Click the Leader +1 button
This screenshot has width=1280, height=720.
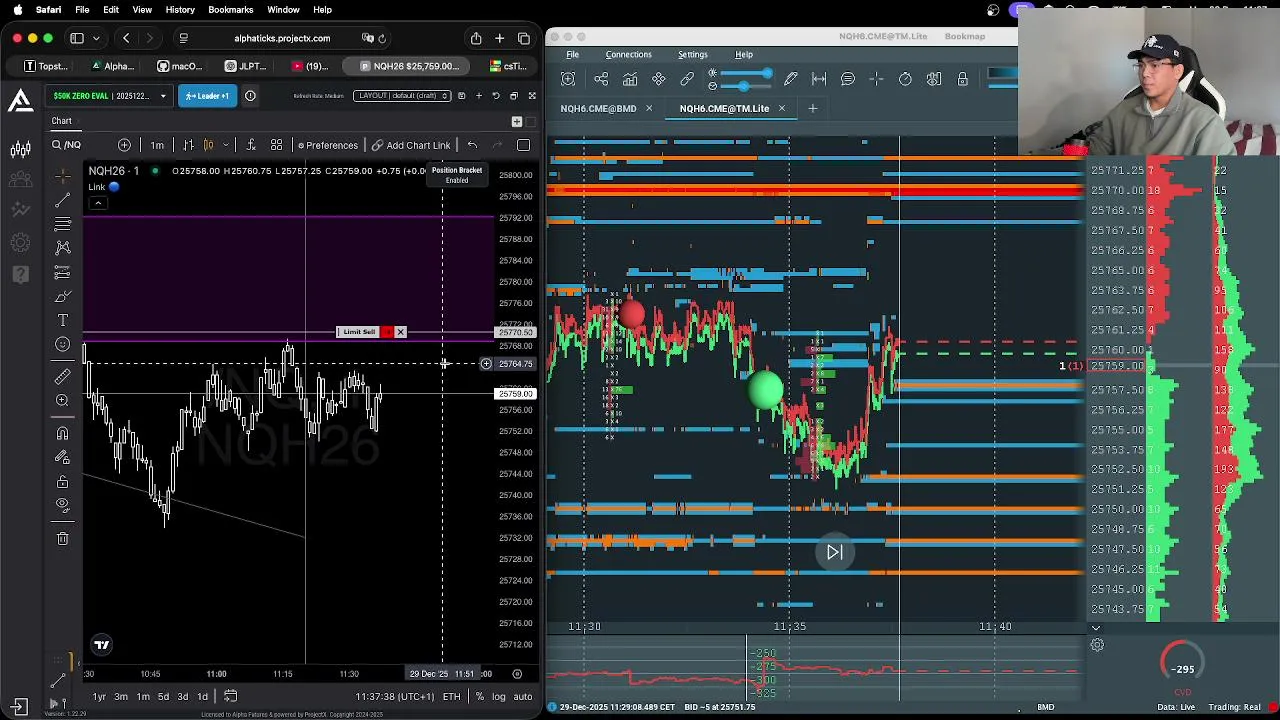coord(207,96)
